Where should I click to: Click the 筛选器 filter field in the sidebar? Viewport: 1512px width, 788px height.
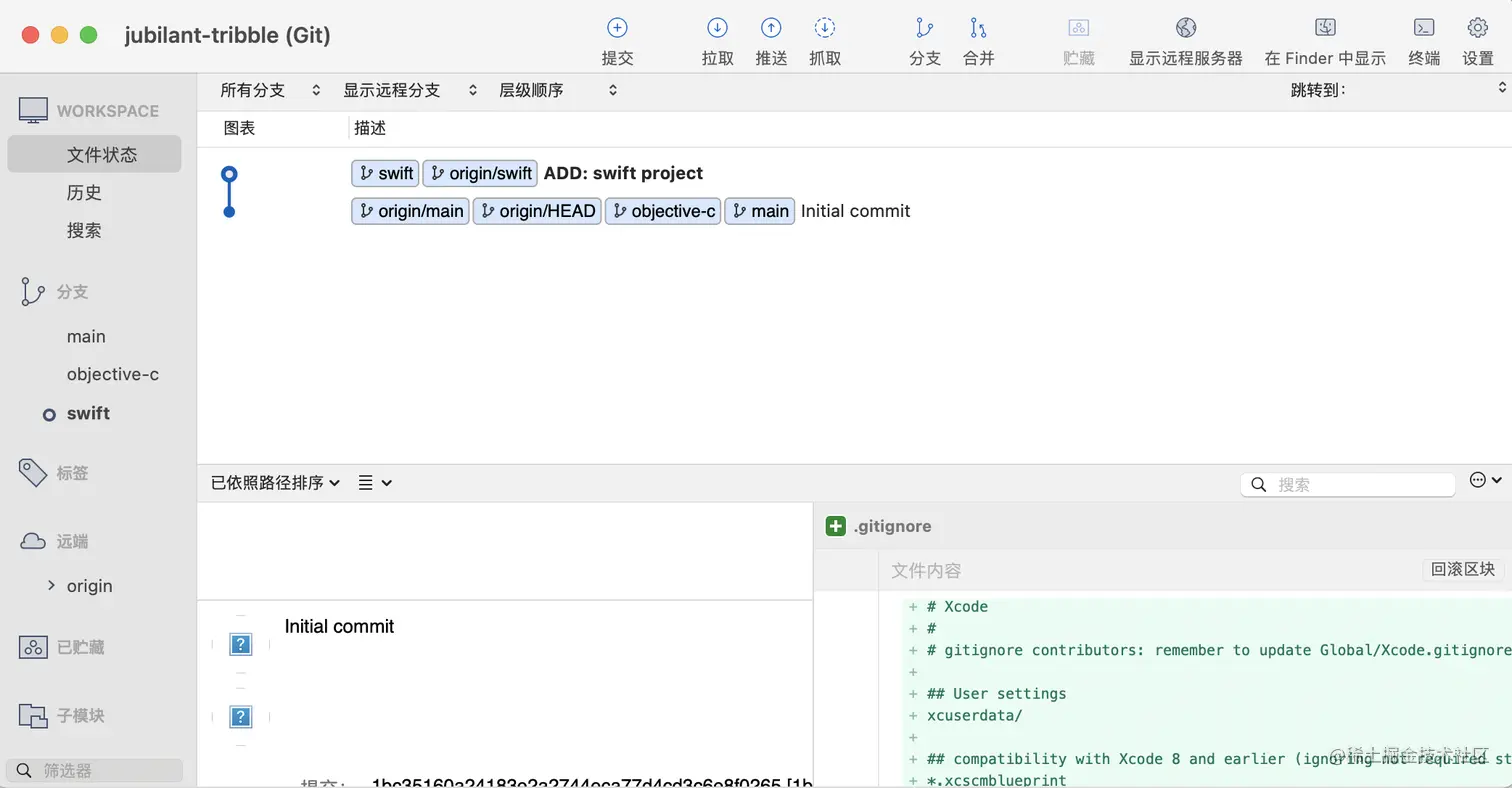pos(95,770)
